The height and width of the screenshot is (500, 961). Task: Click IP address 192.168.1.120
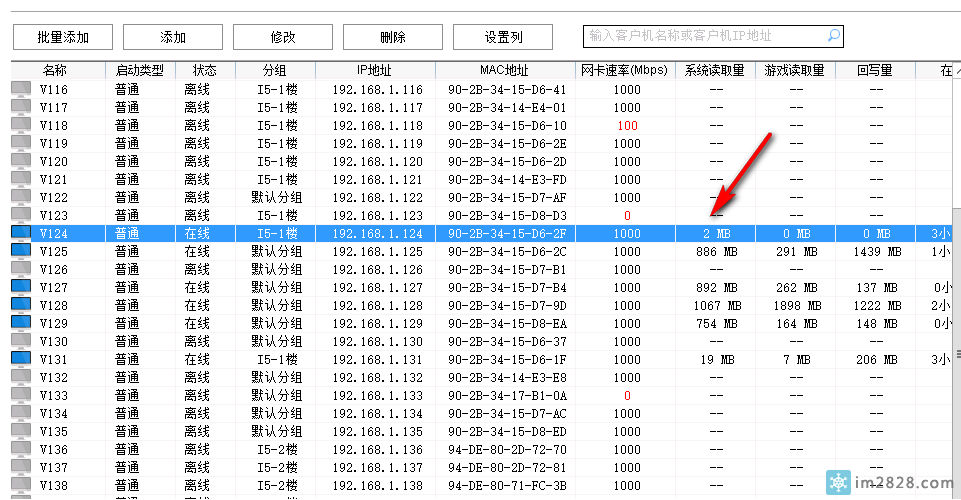[378, 162]
